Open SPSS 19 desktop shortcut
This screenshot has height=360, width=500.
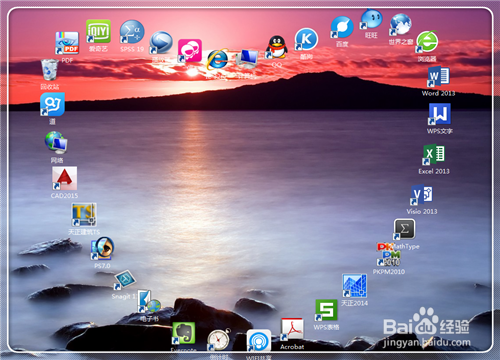pyautogui.click(x=132, y=32)
